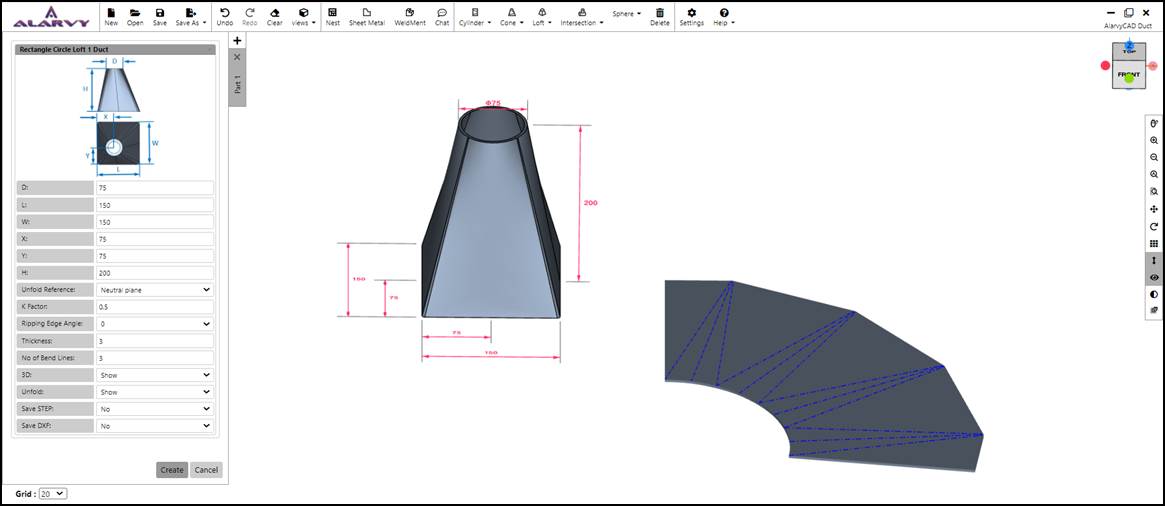This screenshot has width=1165, height=506.
Task: Close the Part 1 tab with X
Action: pyautogui.click(x=237, y=57)
